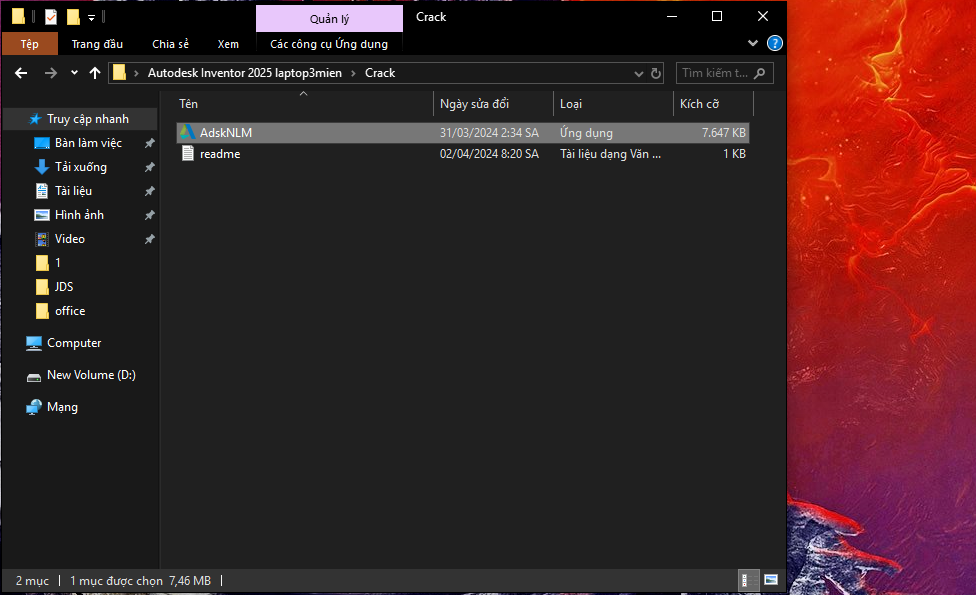Open Tải xuống in the sidebar
Viewport: 976px width, 595px height.
tap(81, 167)
